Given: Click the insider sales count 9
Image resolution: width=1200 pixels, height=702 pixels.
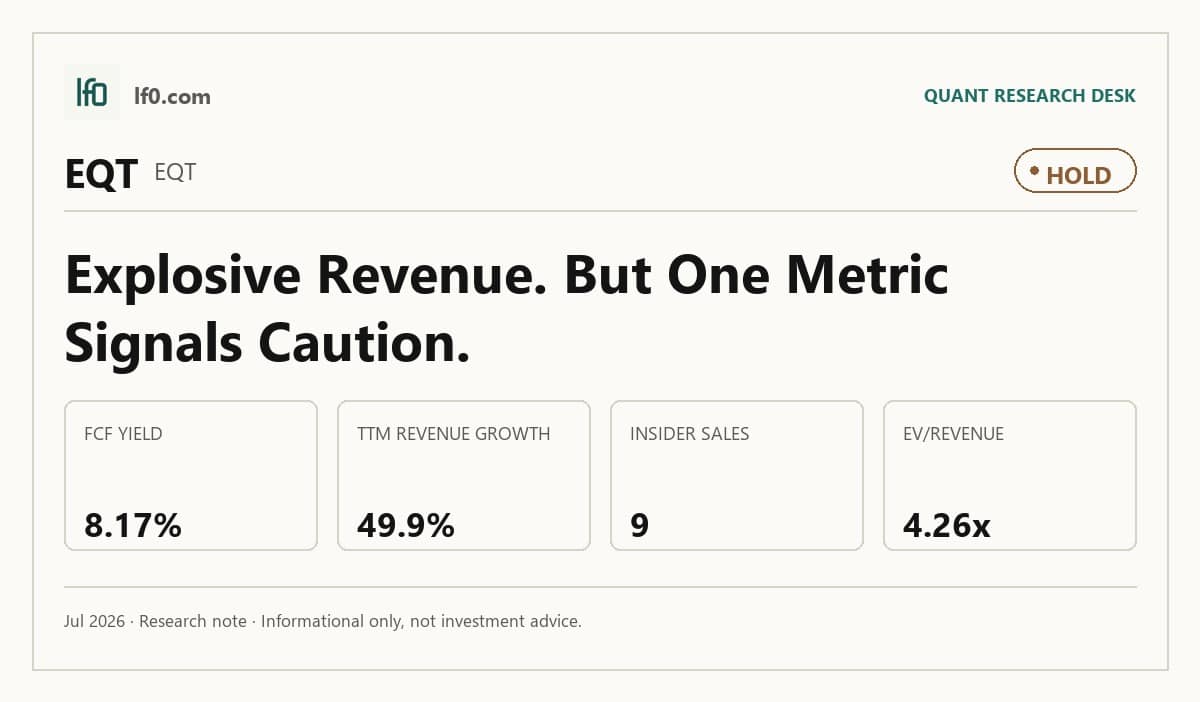Looking at the screenshot, I should point(640,525).
